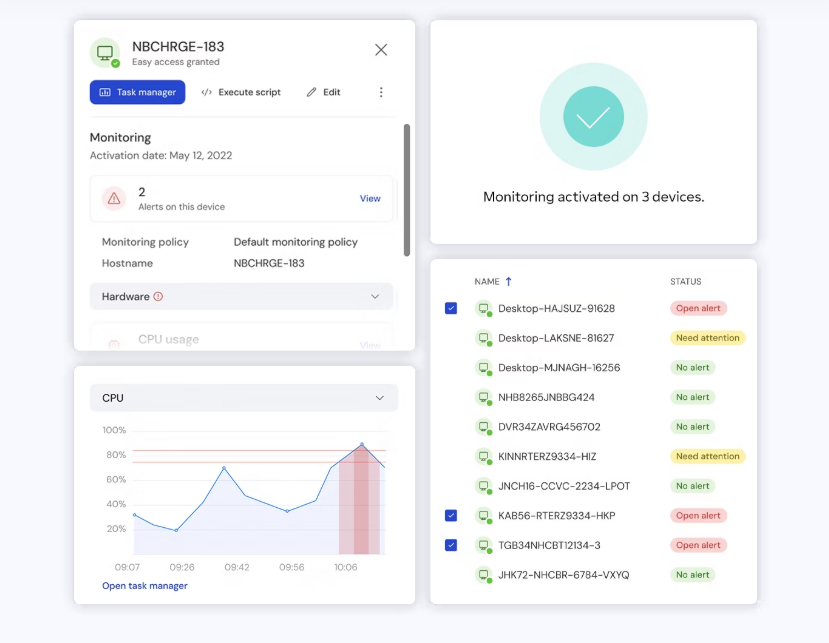Click the Open task manager link
The width and height of the screenshot is (829, 643).
[145, 586]
